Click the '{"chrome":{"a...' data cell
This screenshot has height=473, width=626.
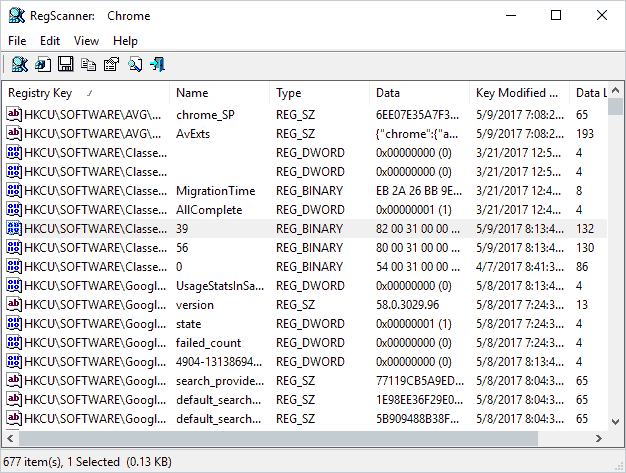point(417,134)
